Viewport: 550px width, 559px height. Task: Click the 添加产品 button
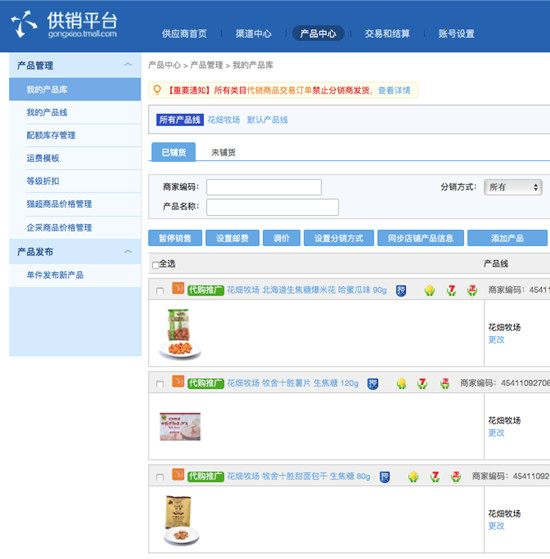507,238
